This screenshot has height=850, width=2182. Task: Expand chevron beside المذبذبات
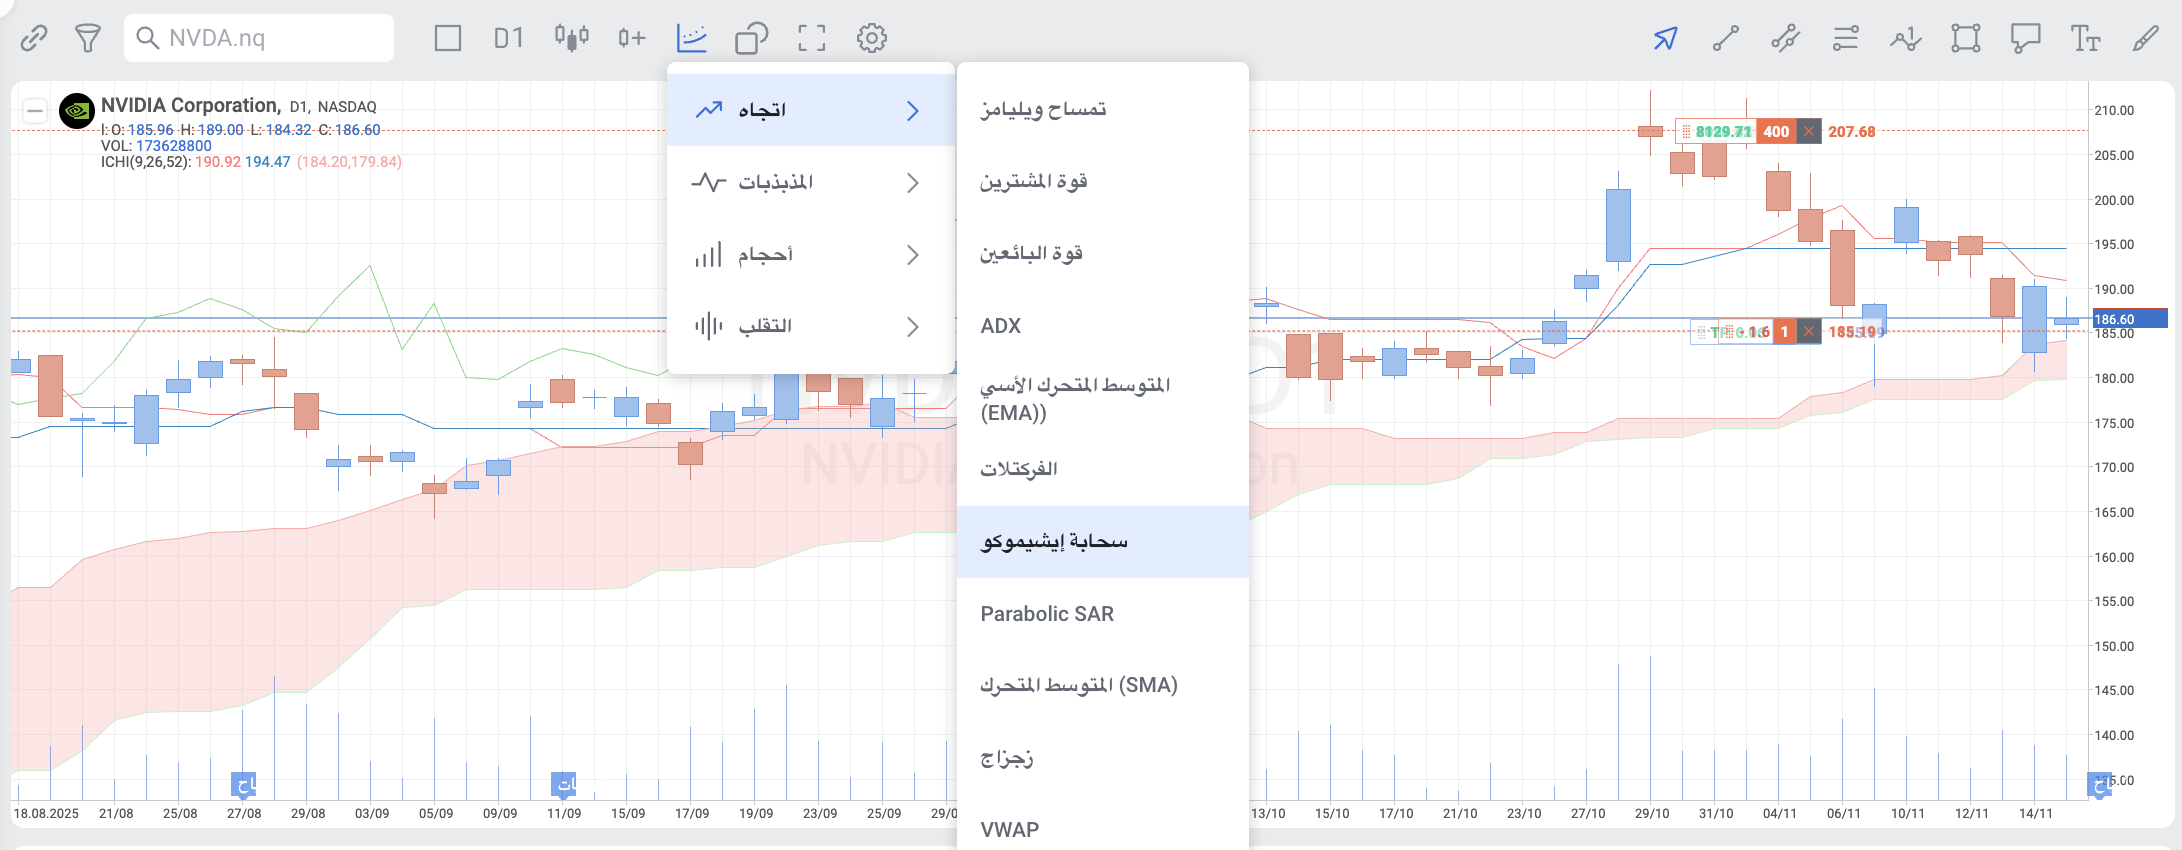(x=912, y=182)
